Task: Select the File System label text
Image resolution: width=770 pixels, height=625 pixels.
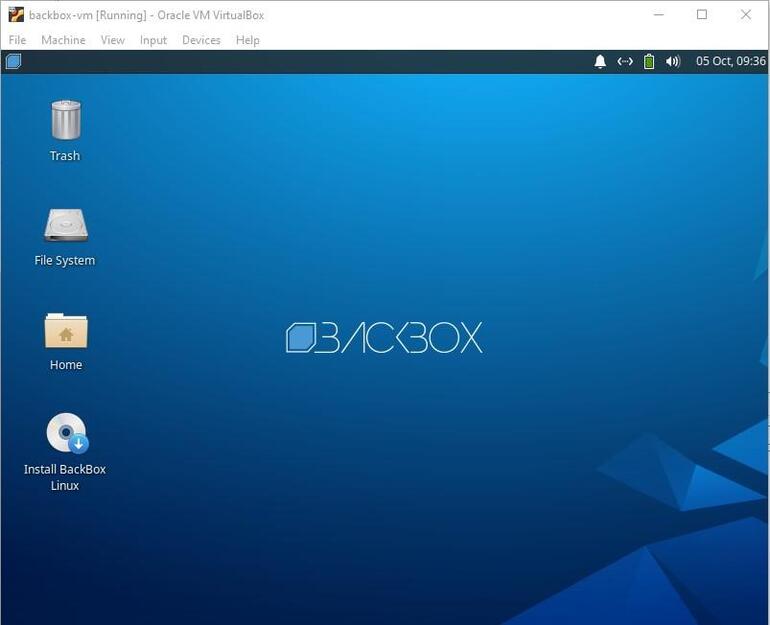Action: (65, 260)
